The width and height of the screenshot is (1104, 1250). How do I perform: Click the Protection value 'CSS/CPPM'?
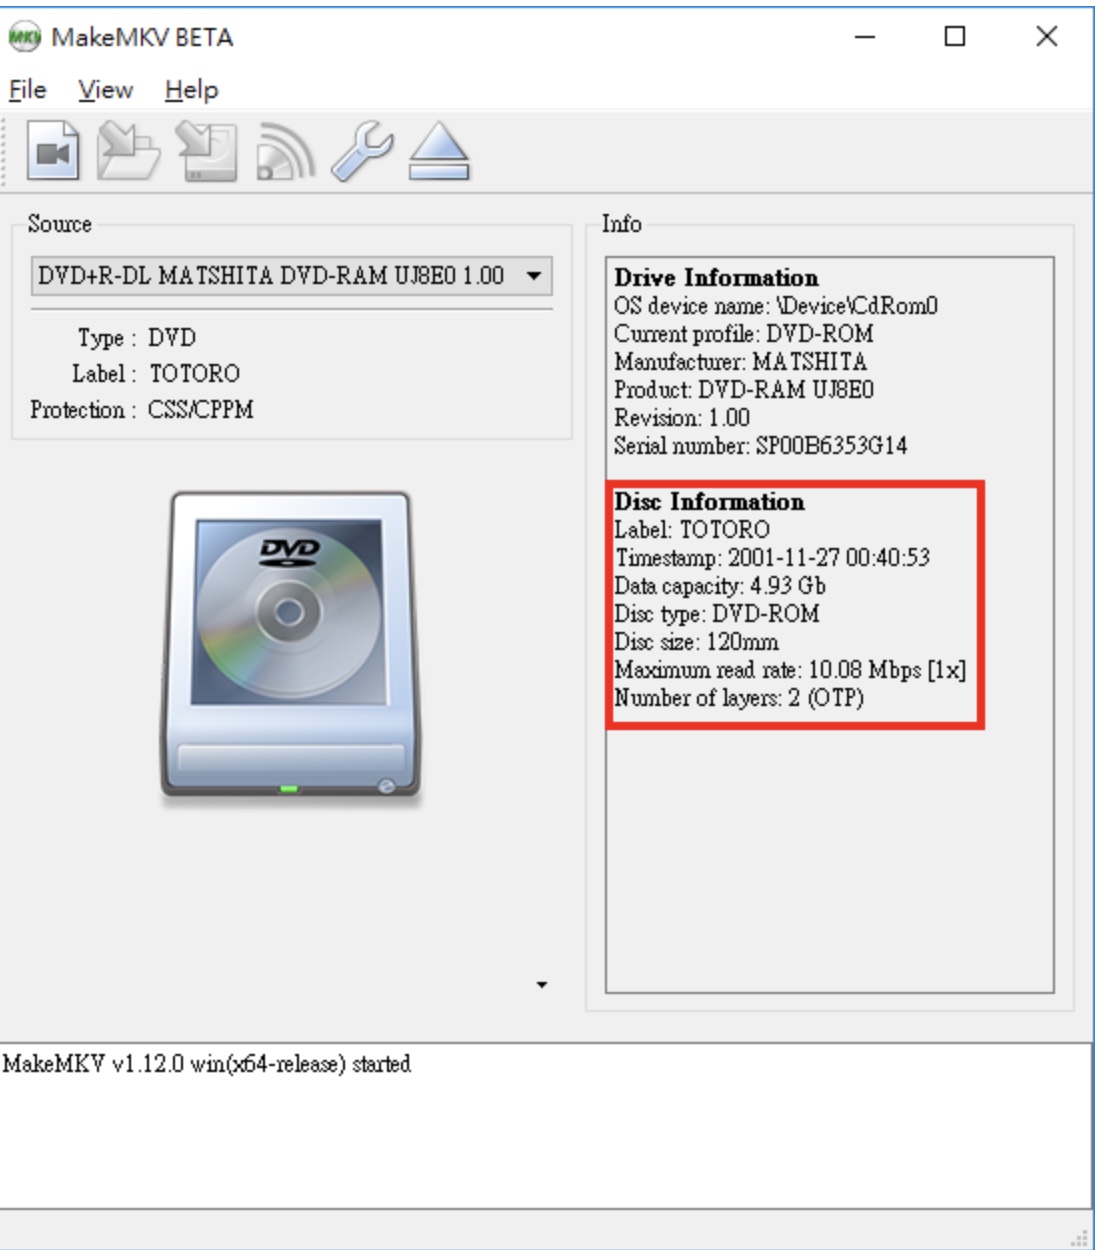point(201,410)
